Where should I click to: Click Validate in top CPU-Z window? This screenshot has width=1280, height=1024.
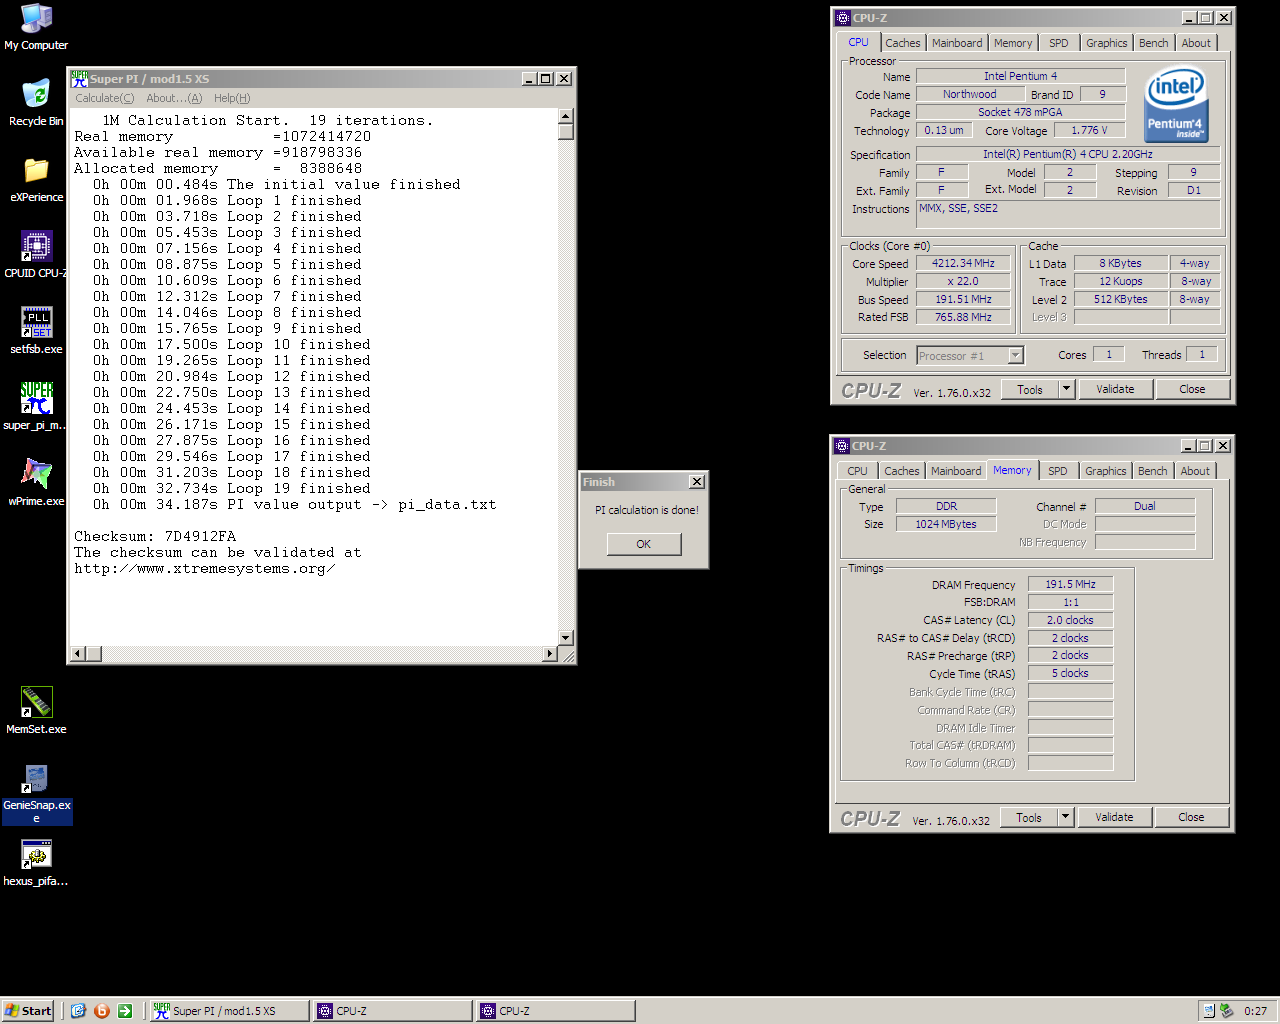[x=1116, y=389]
